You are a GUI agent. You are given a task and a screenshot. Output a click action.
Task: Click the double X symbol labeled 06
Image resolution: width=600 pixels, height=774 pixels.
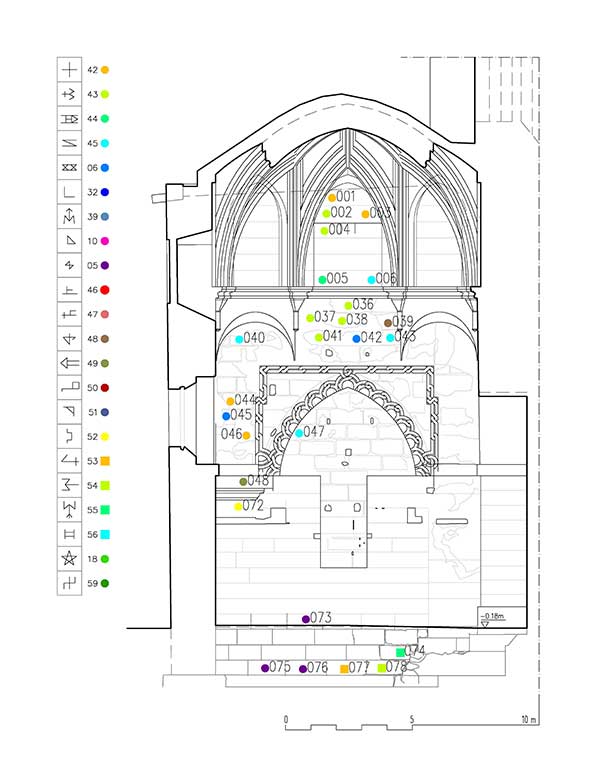70,167
